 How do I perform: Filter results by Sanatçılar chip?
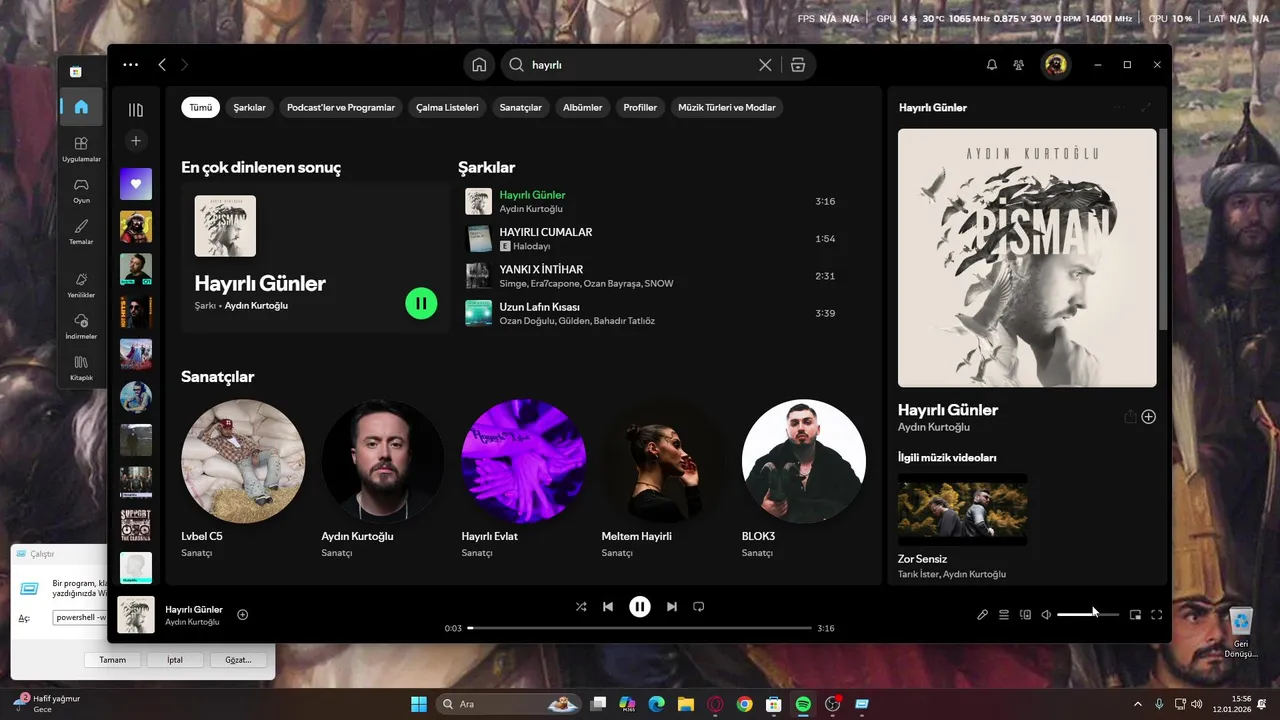(521, 107)
